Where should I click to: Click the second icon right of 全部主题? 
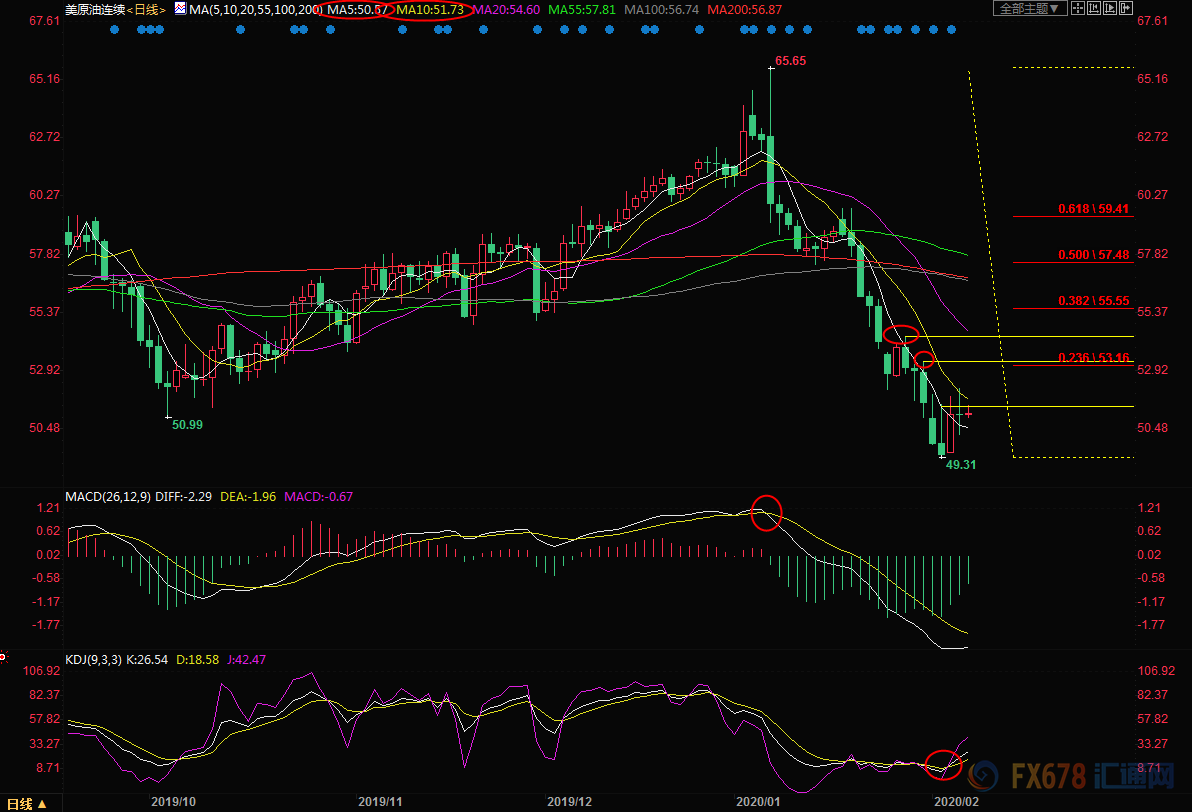1092,9
